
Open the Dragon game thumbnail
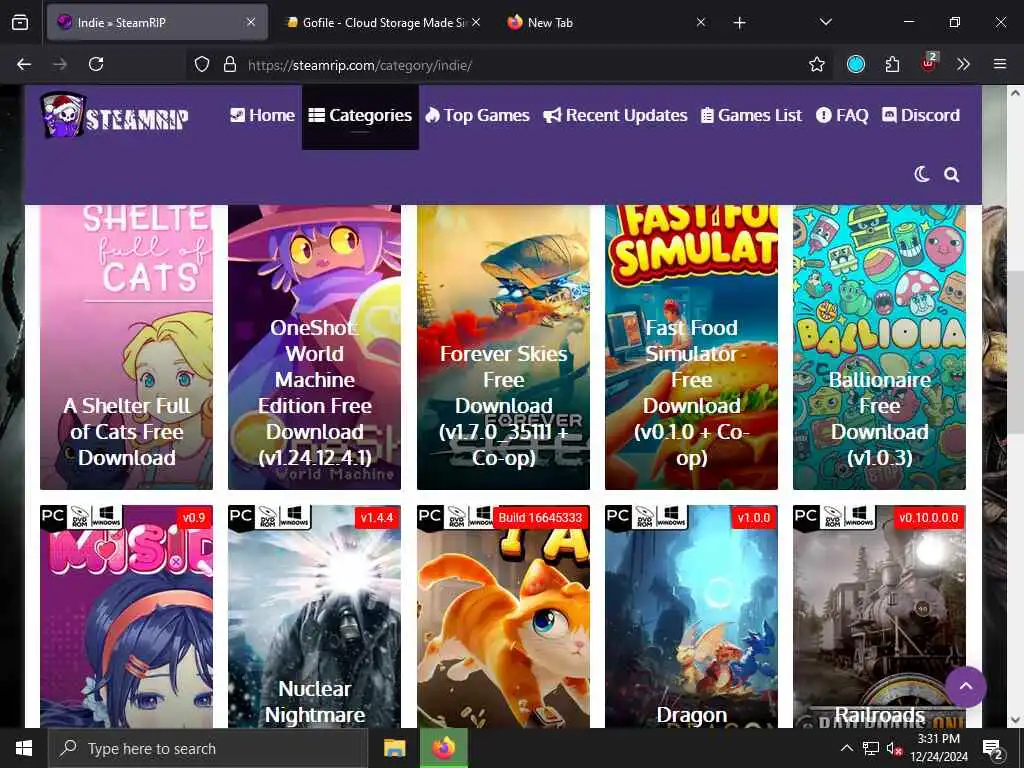pos(691,616)
